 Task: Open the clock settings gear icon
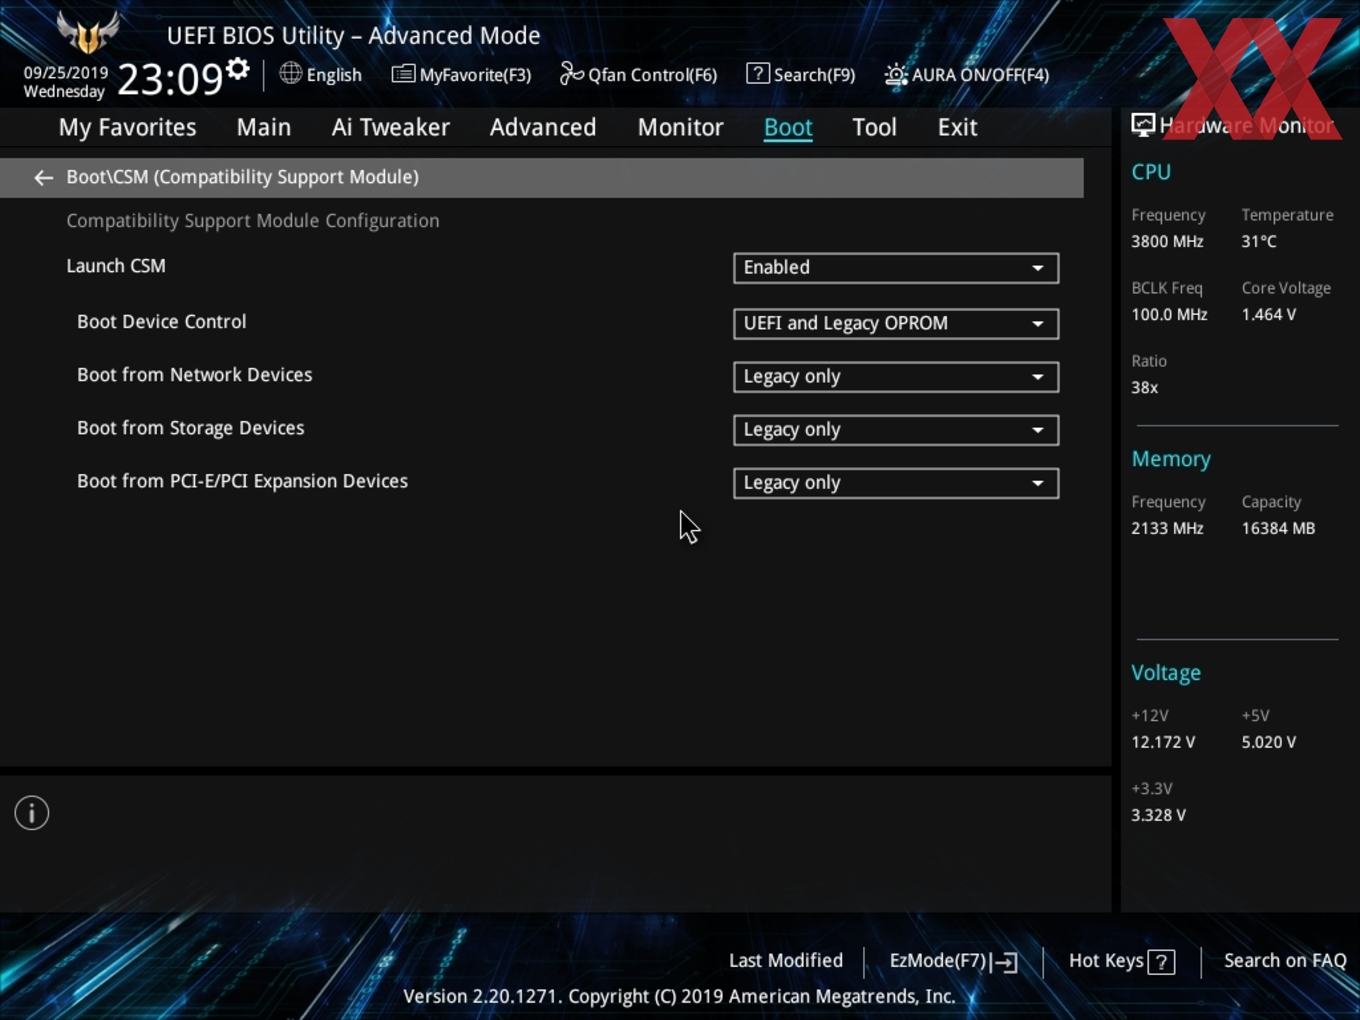coord(238,69)
